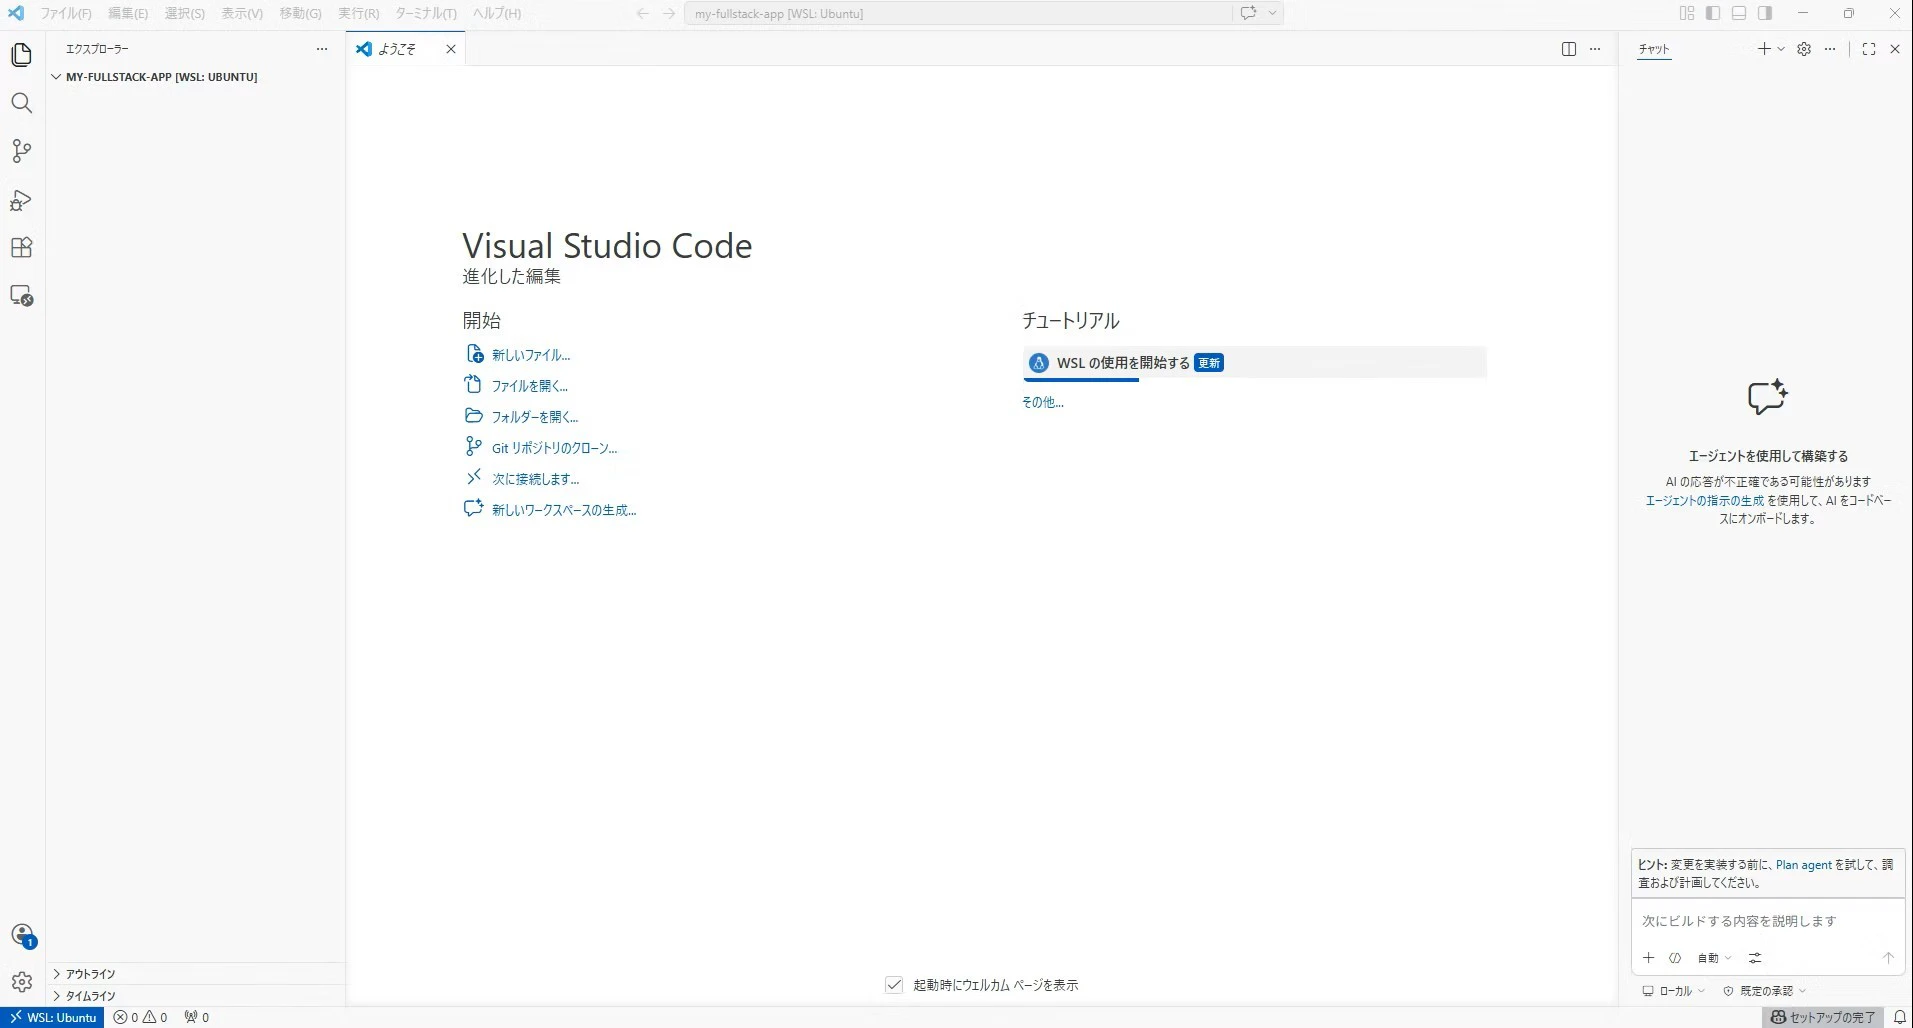This screenshot has width=1913, height=1028.
Task: Maximize the chat panel
Action: 1869,49
